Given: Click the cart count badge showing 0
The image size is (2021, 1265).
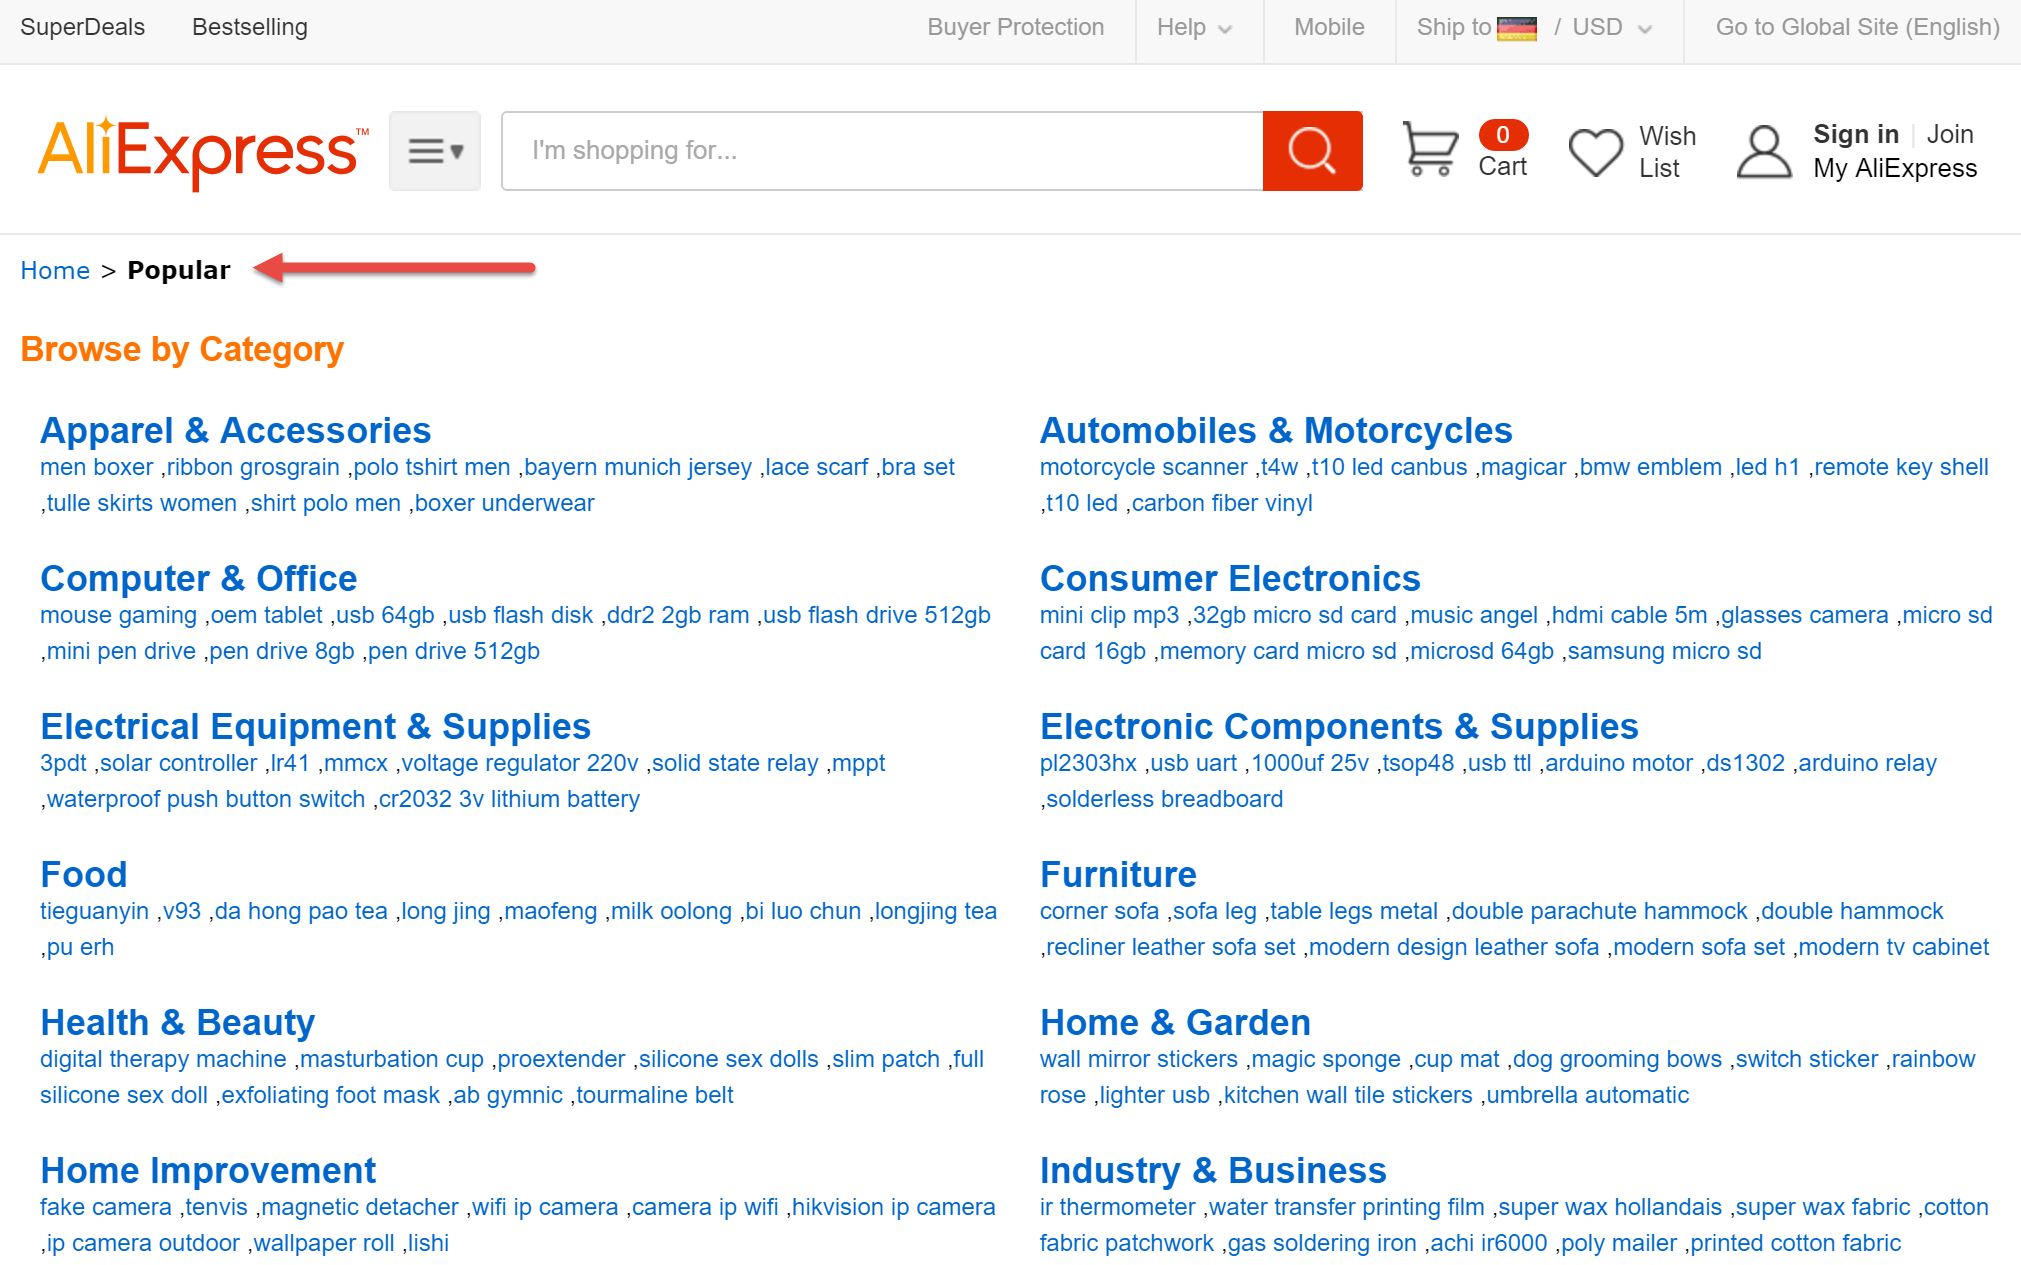Looking at the screenshot, I should [x=1502, y=135].
